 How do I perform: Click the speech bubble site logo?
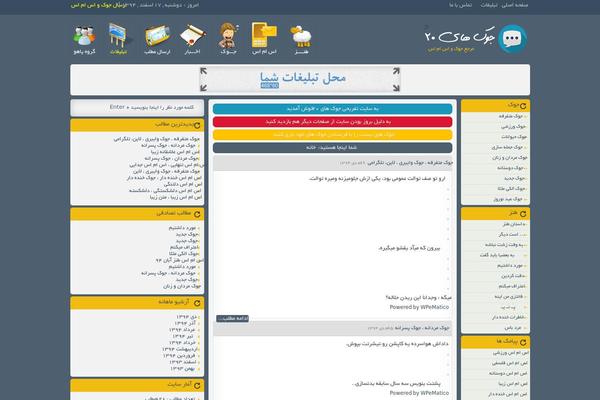[512, 39]
